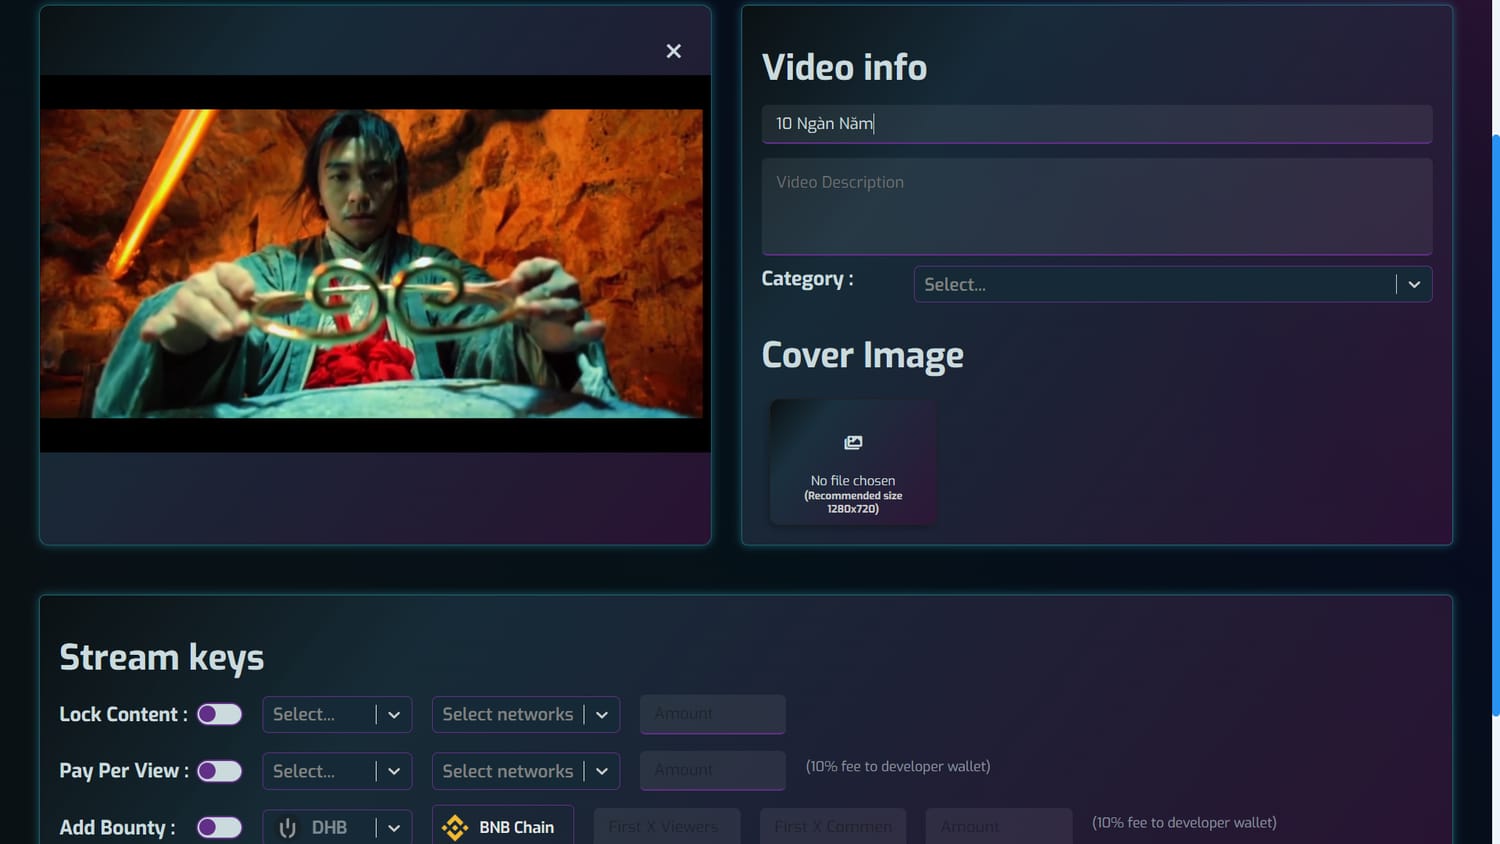Image resolution: width=1500 pixels, height=844 pixels.
Task: Click the page vertical scrollbar
Action: (1495, 424)
